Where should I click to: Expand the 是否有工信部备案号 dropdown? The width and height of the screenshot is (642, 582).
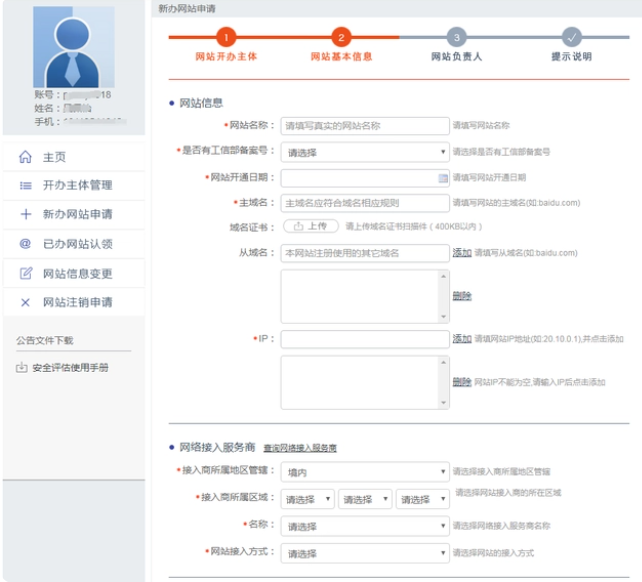click(364, 152)
